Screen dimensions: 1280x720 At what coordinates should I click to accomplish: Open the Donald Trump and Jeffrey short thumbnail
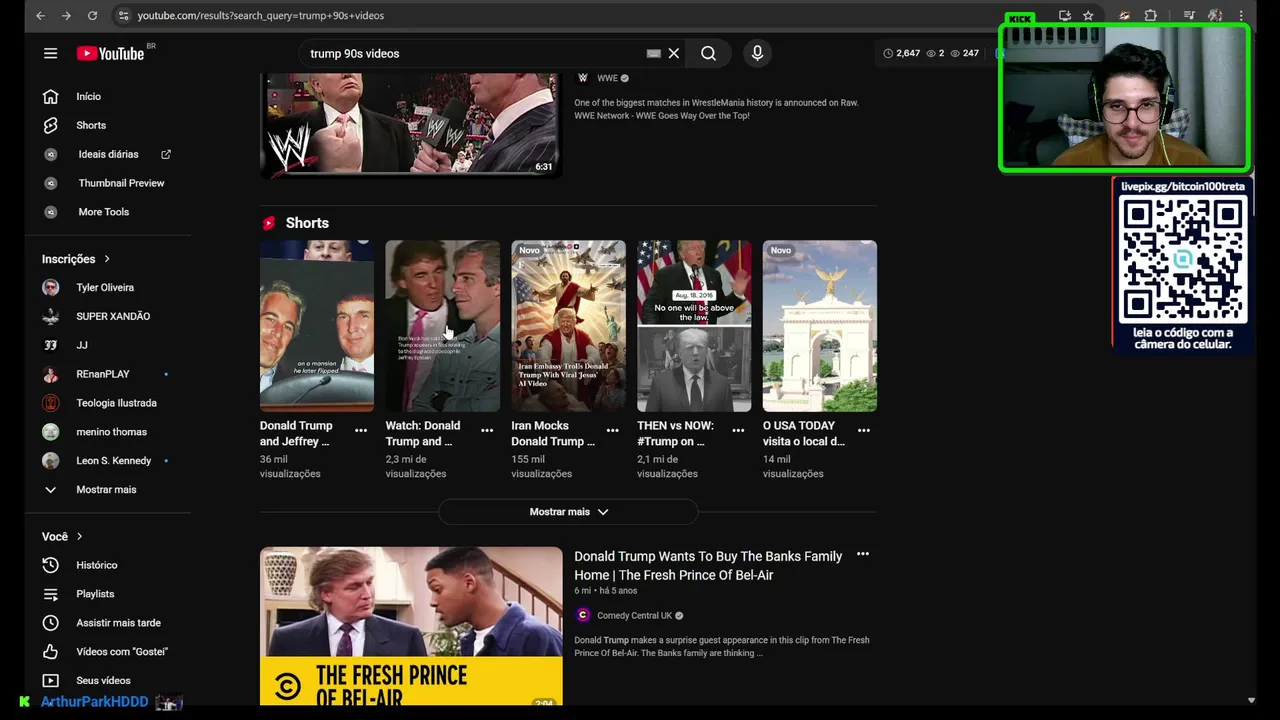click(317, 326)
